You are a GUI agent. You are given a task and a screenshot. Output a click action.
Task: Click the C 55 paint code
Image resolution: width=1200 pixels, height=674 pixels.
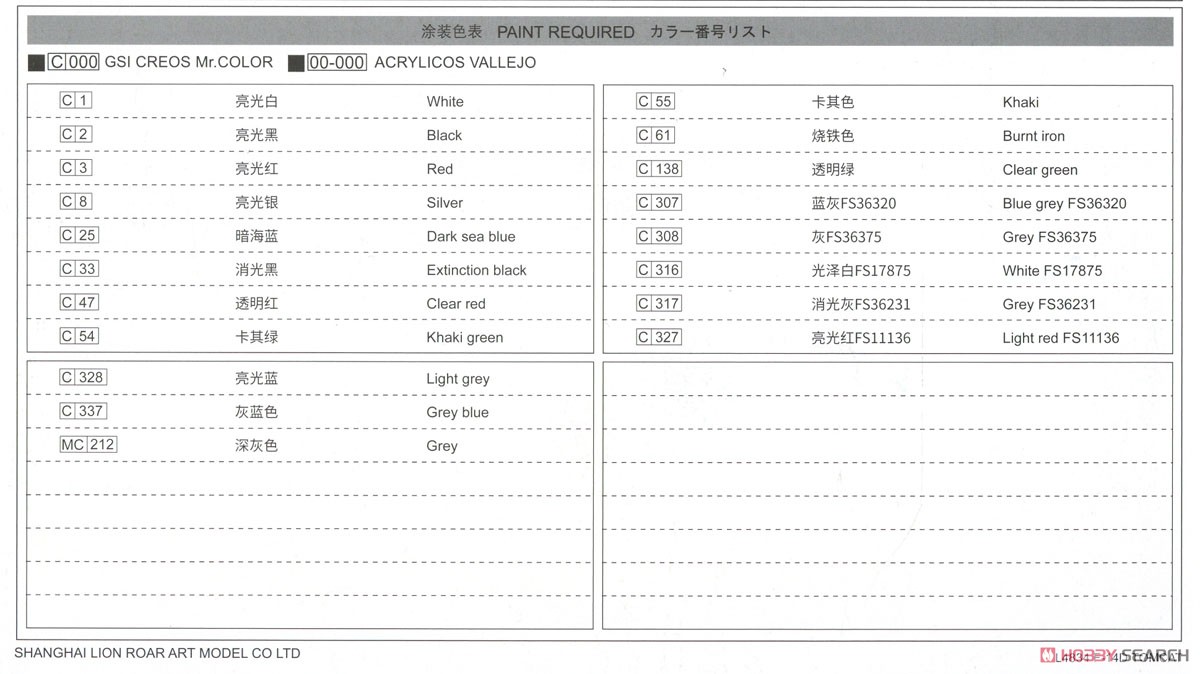point(656,101)
